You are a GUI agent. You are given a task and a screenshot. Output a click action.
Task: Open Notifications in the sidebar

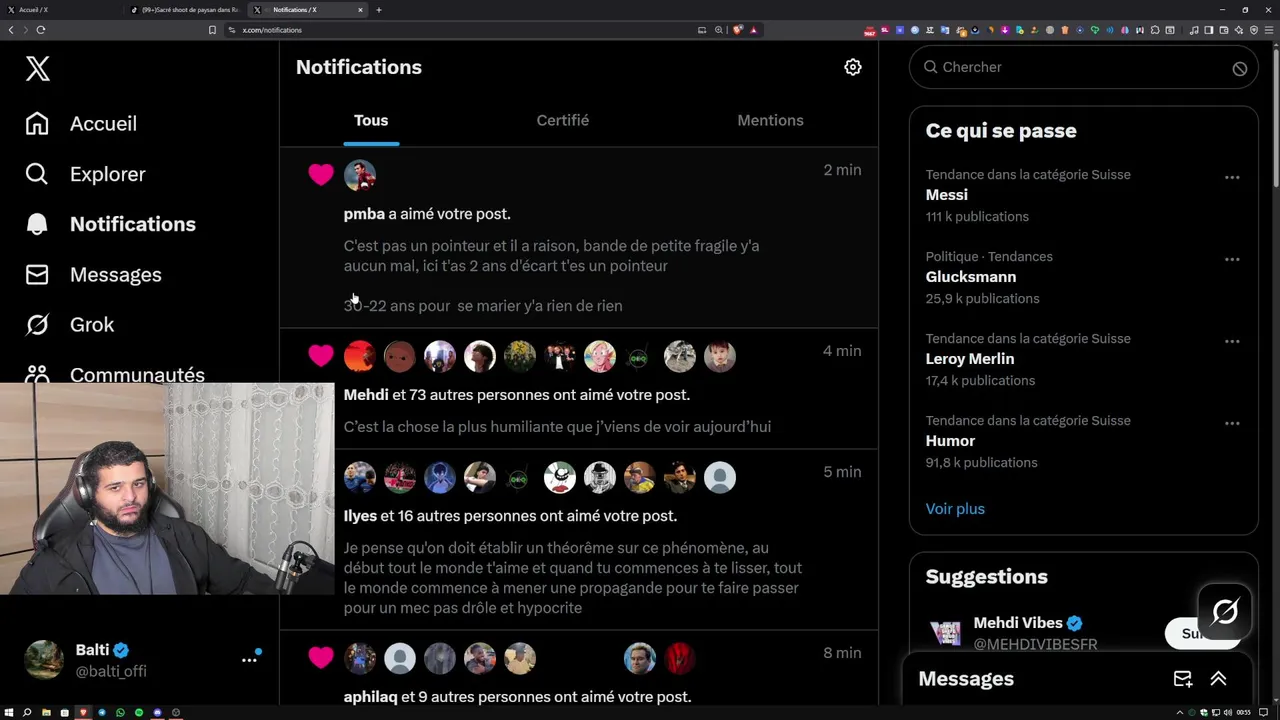coord(111,224)
